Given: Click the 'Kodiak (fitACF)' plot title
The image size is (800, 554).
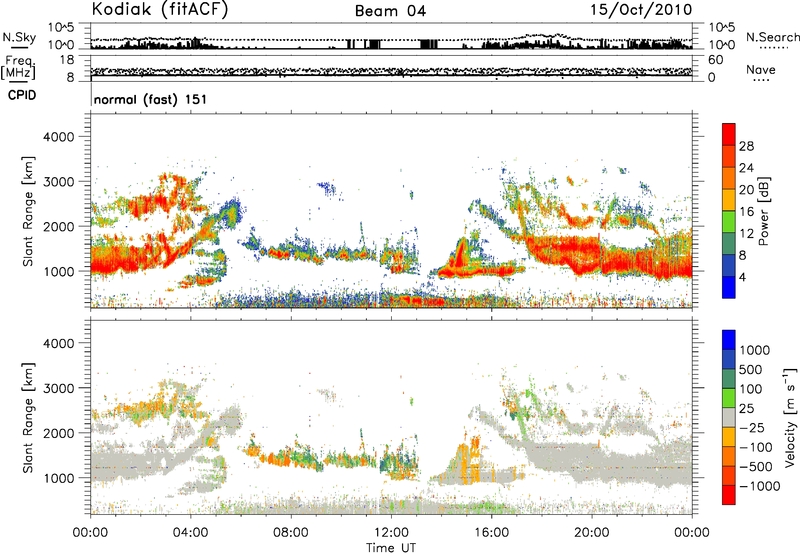Looking at the screenshot, I should pos(160,9).
